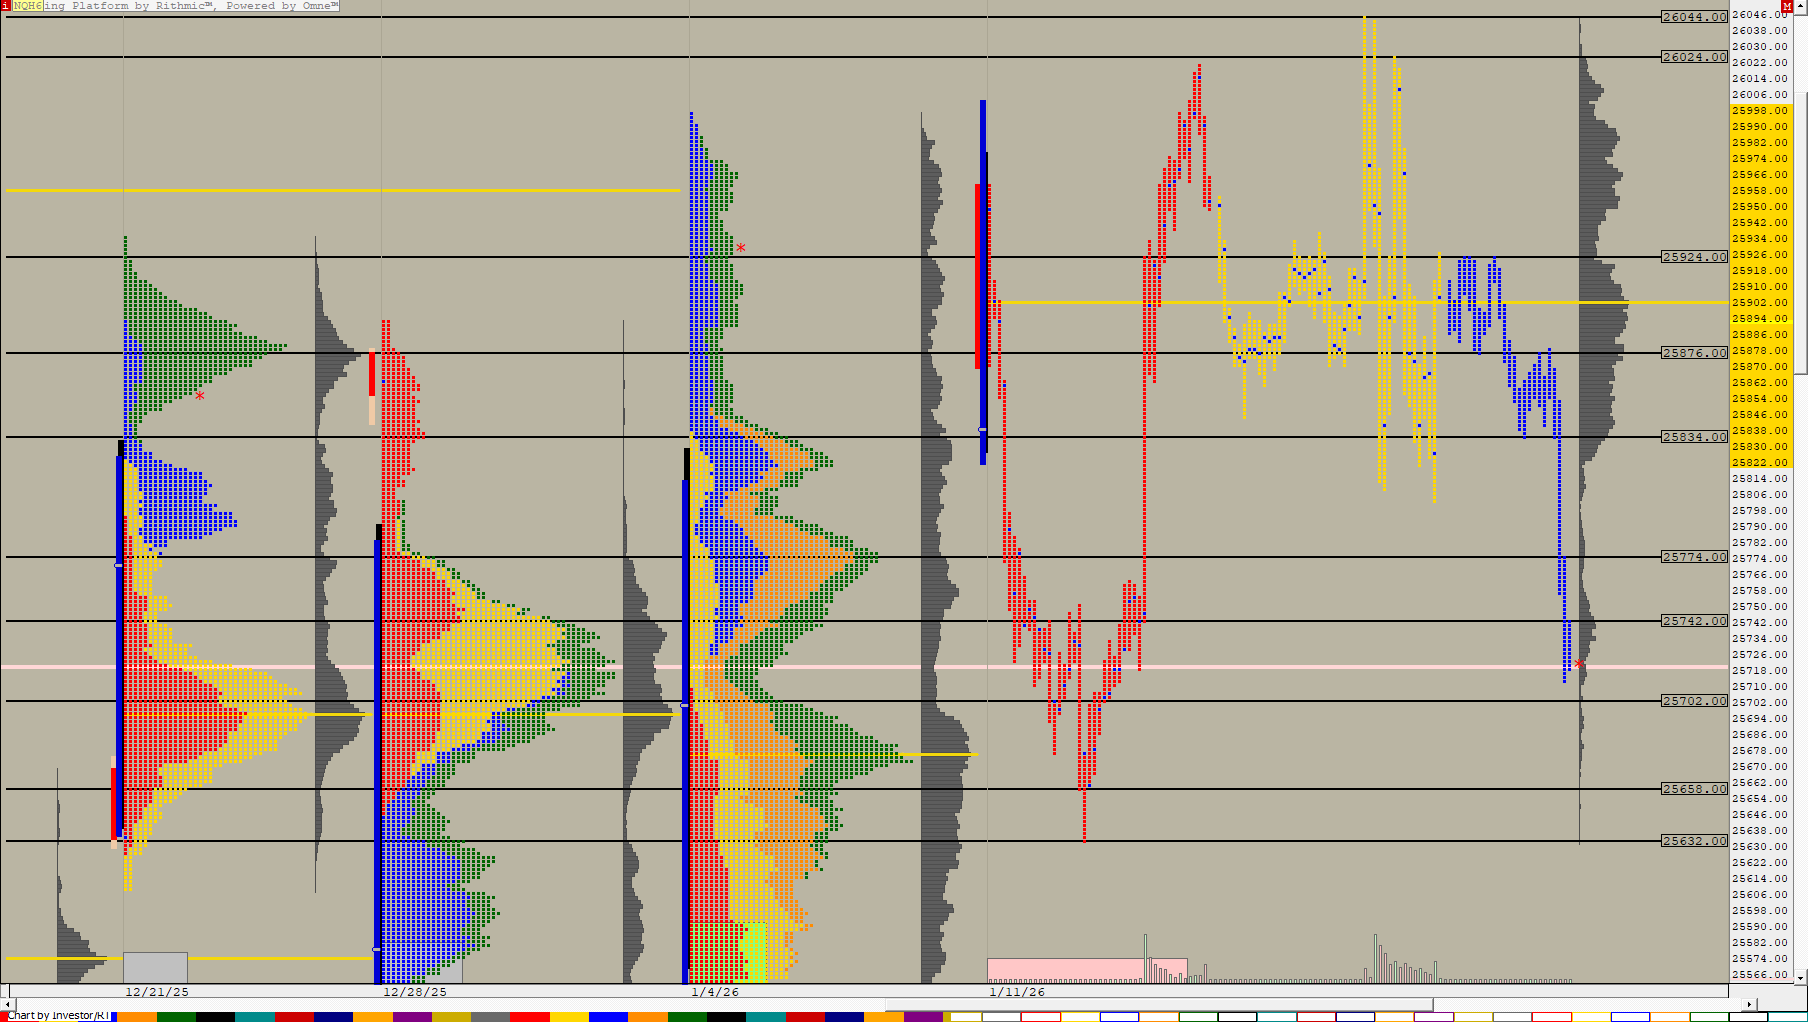Select the 26044.00 price level label

point(1694,17)
